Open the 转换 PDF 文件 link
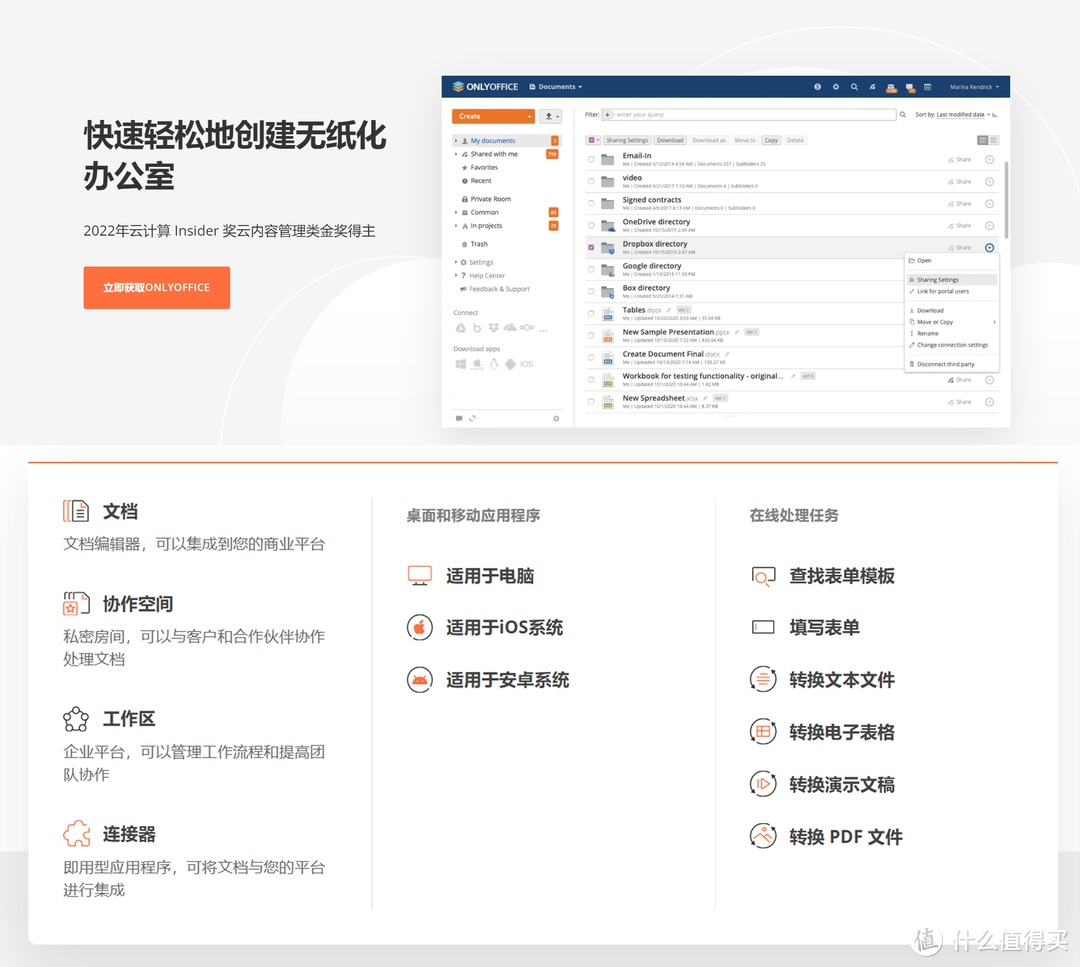The width and height of the screenshot is (1080, 967). pyautogui.click(x=846, y=837)
